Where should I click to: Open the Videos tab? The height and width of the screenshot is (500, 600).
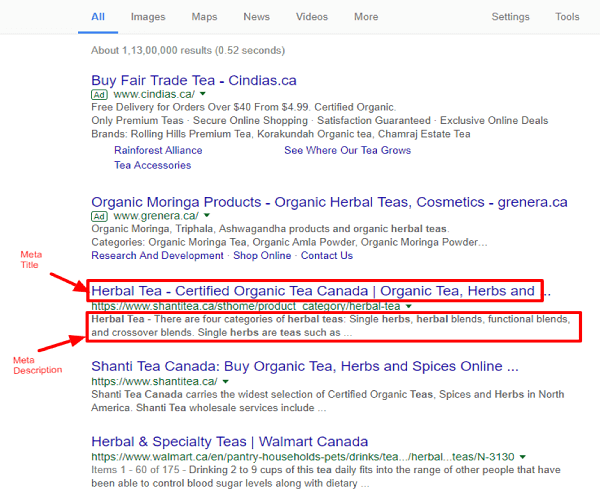311,17
